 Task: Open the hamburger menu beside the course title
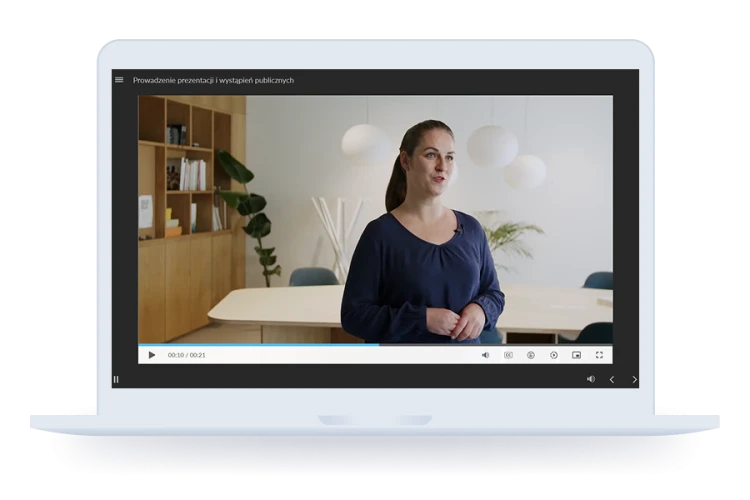click(x=119, y=80)
